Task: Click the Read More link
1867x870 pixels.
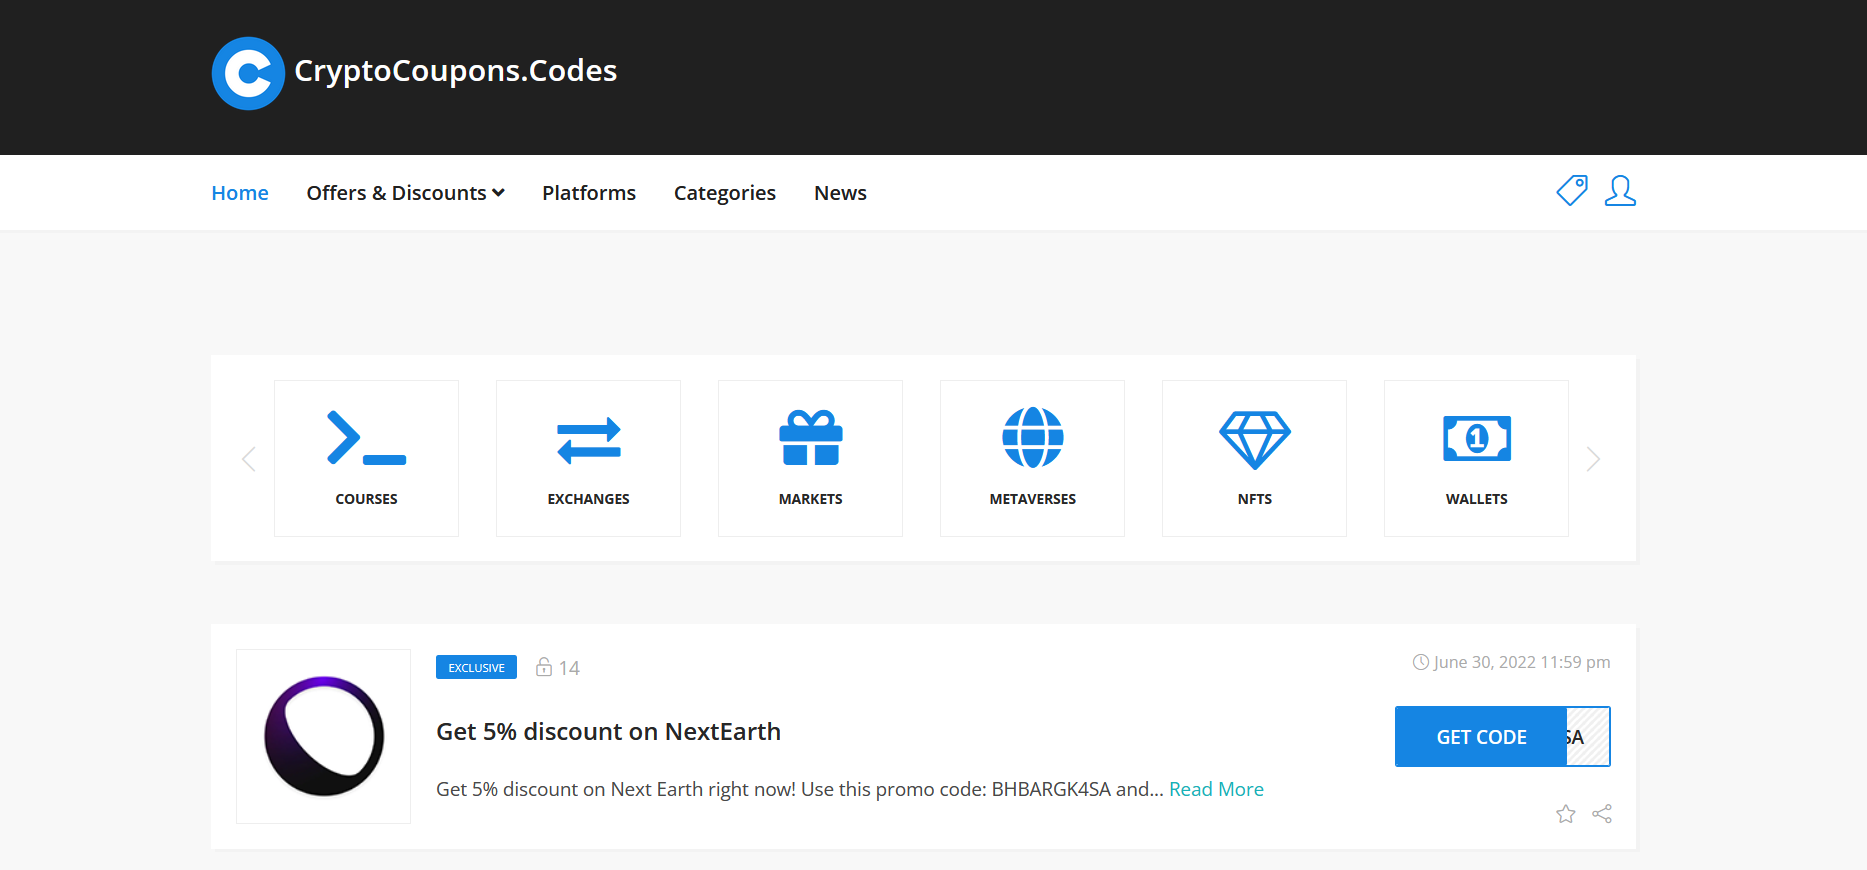Action: [x=1216, y=789]
